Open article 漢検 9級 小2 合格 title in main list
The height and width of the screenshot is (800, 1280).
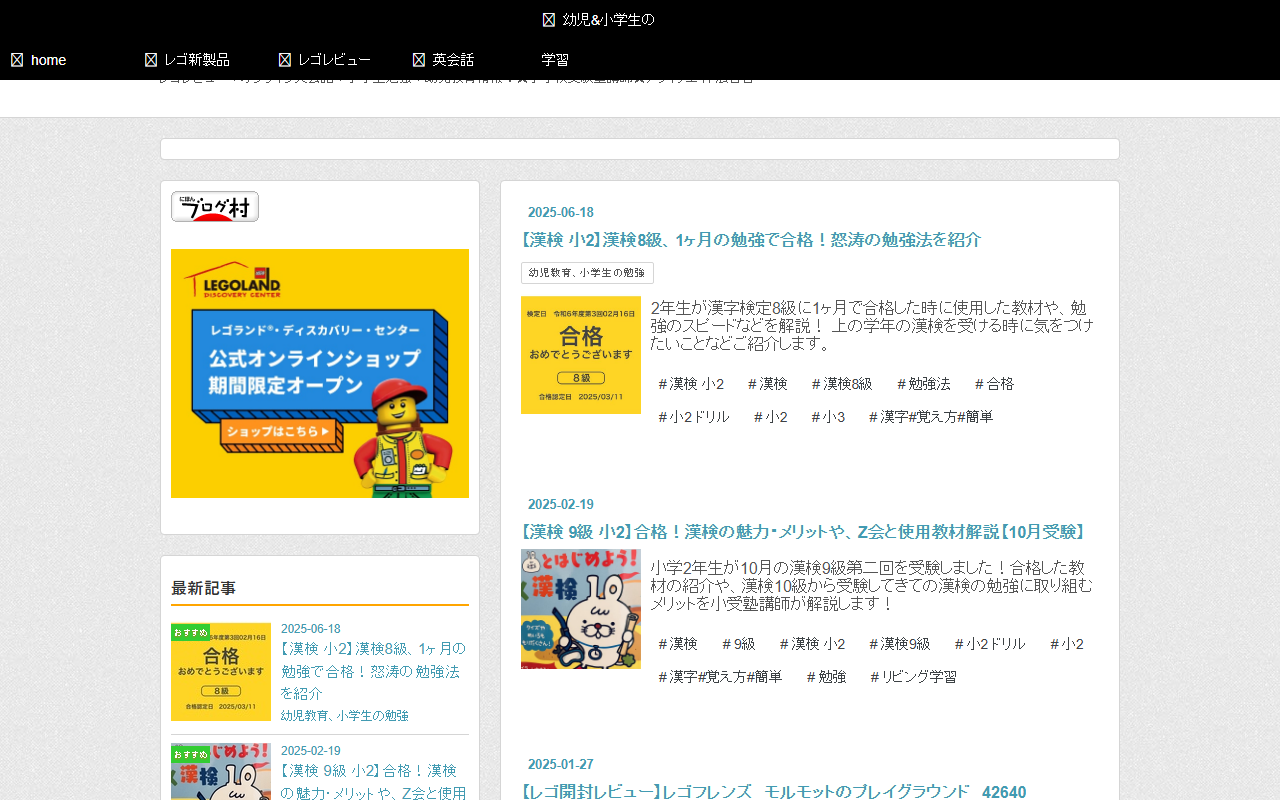click(x=805, y=532)
